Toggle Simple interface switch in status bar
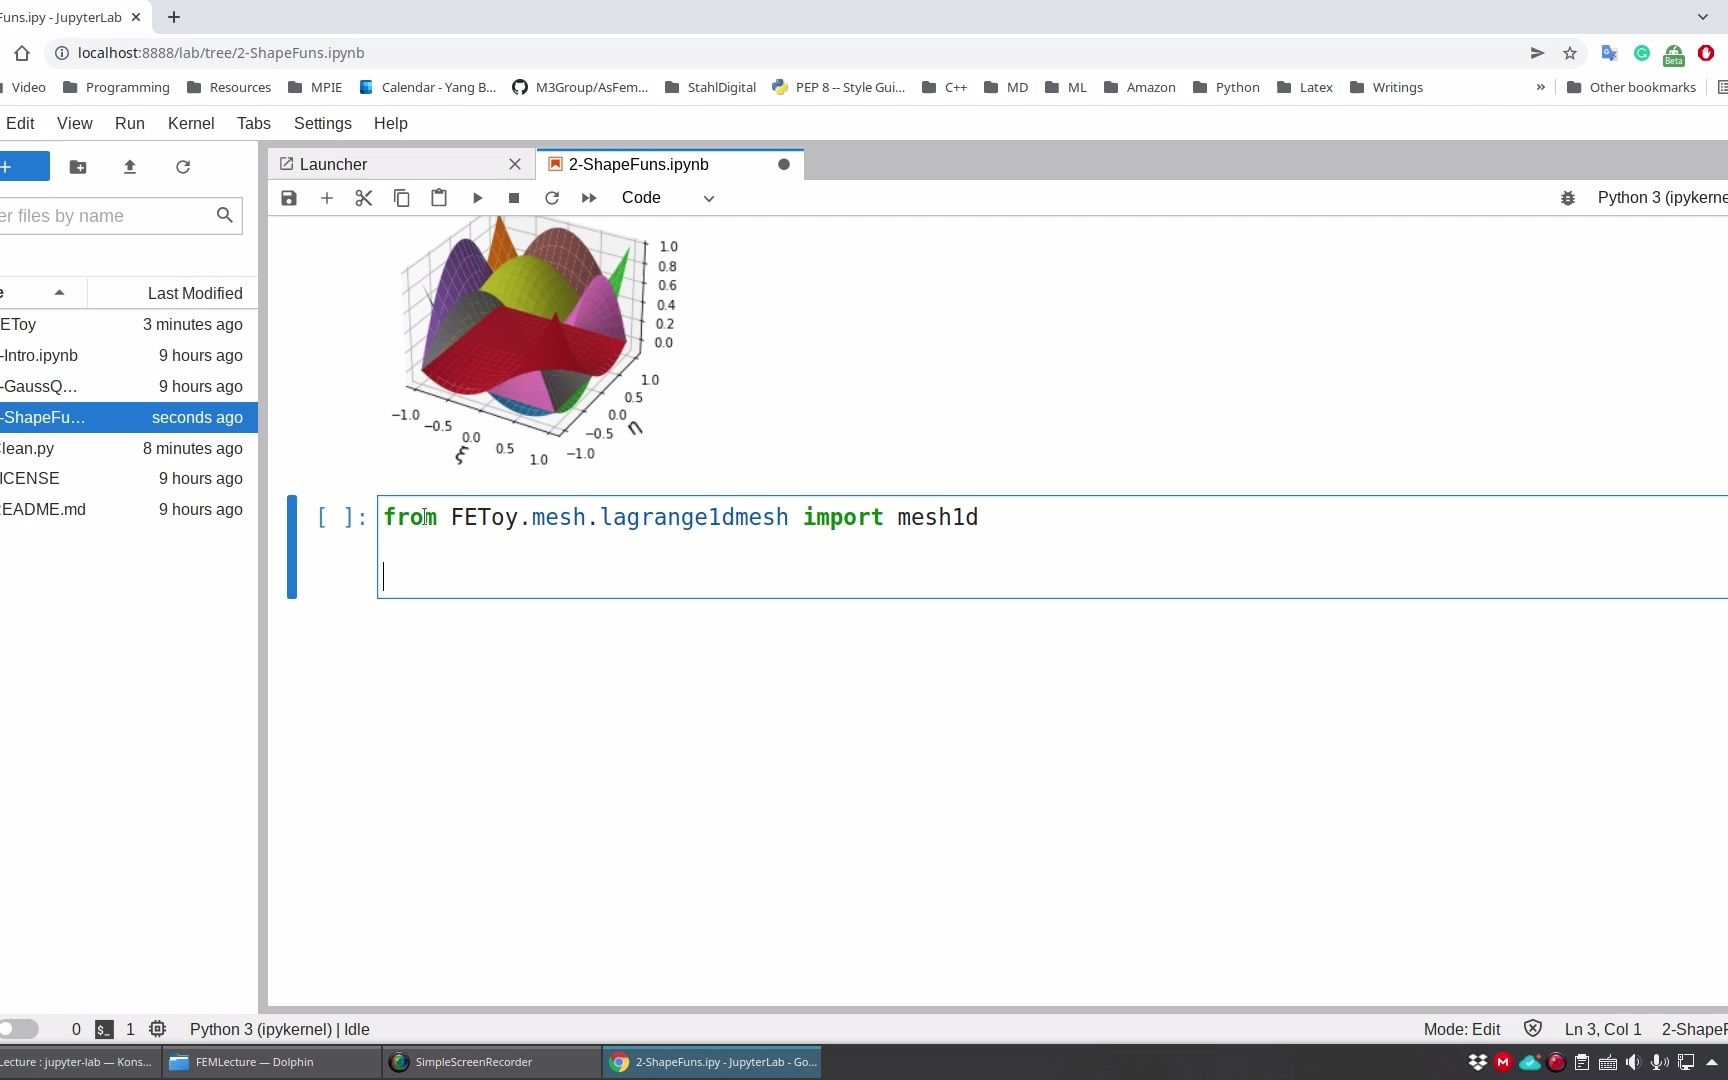Image resolution: width=1728 pixels, height=1080 pixels. point(19,1029)
